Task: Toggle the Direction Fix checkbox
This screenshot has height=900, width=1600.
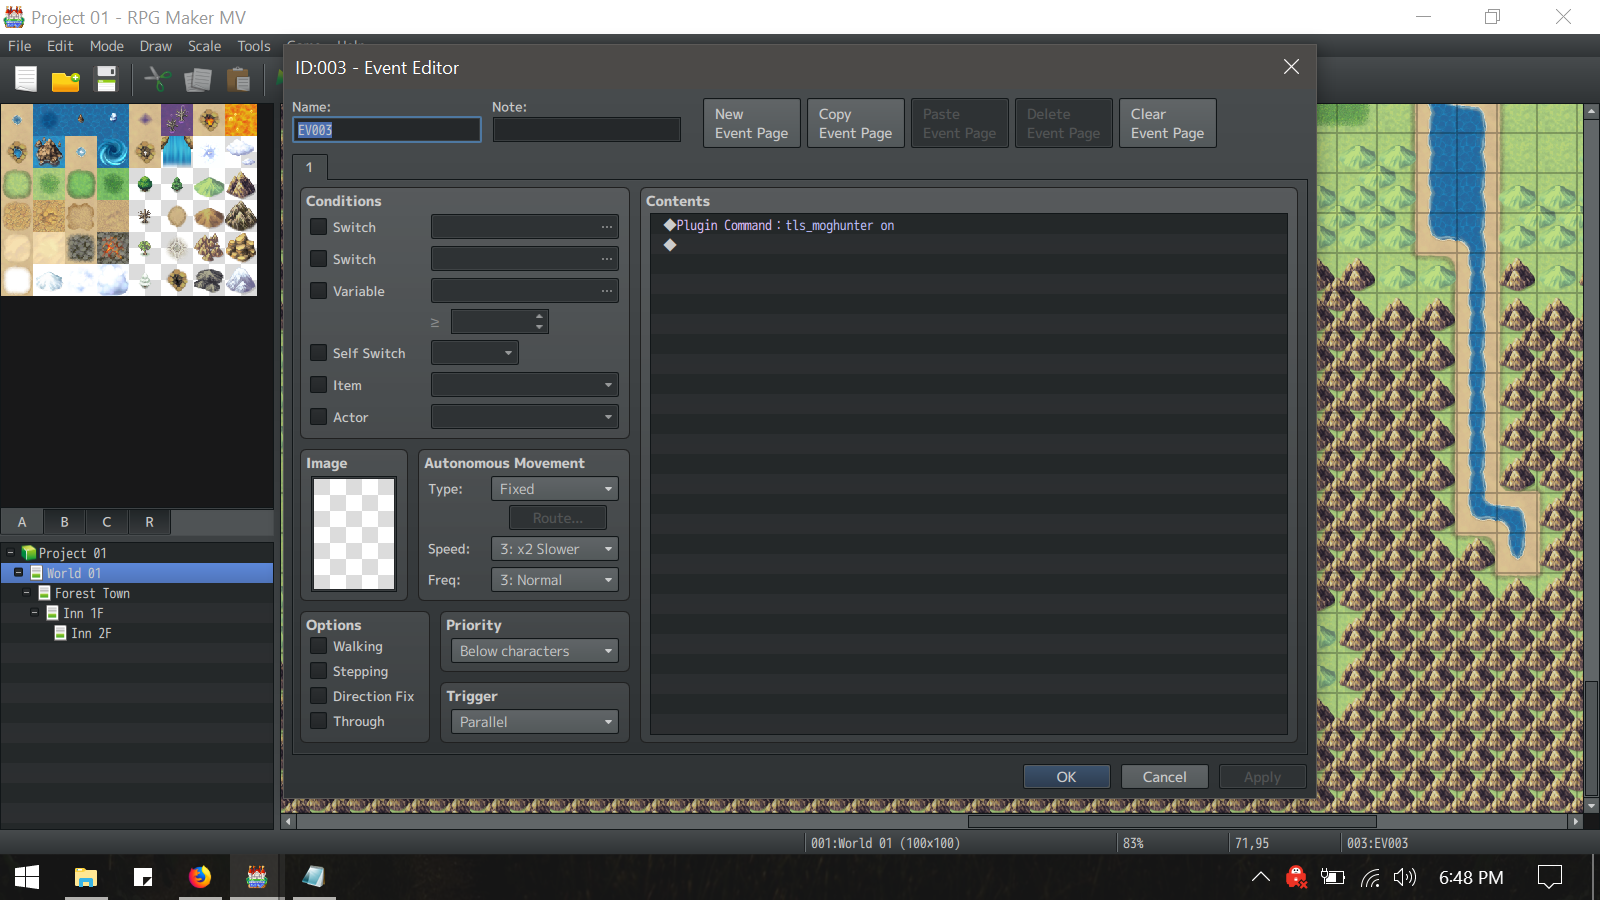Action: click(x=319, y=696)
